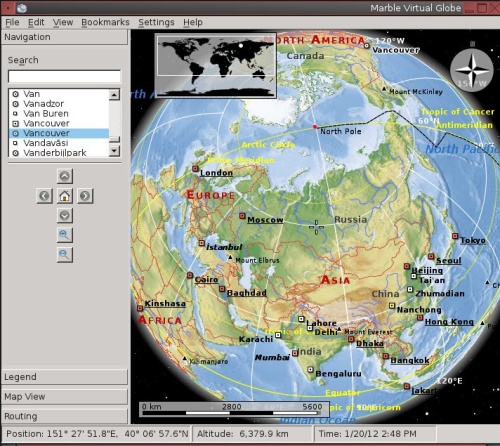The width and height of the screenshot is (500, 446).
Task: Click the Mount Elbrus mountain marker
Action: pos(230,257)
